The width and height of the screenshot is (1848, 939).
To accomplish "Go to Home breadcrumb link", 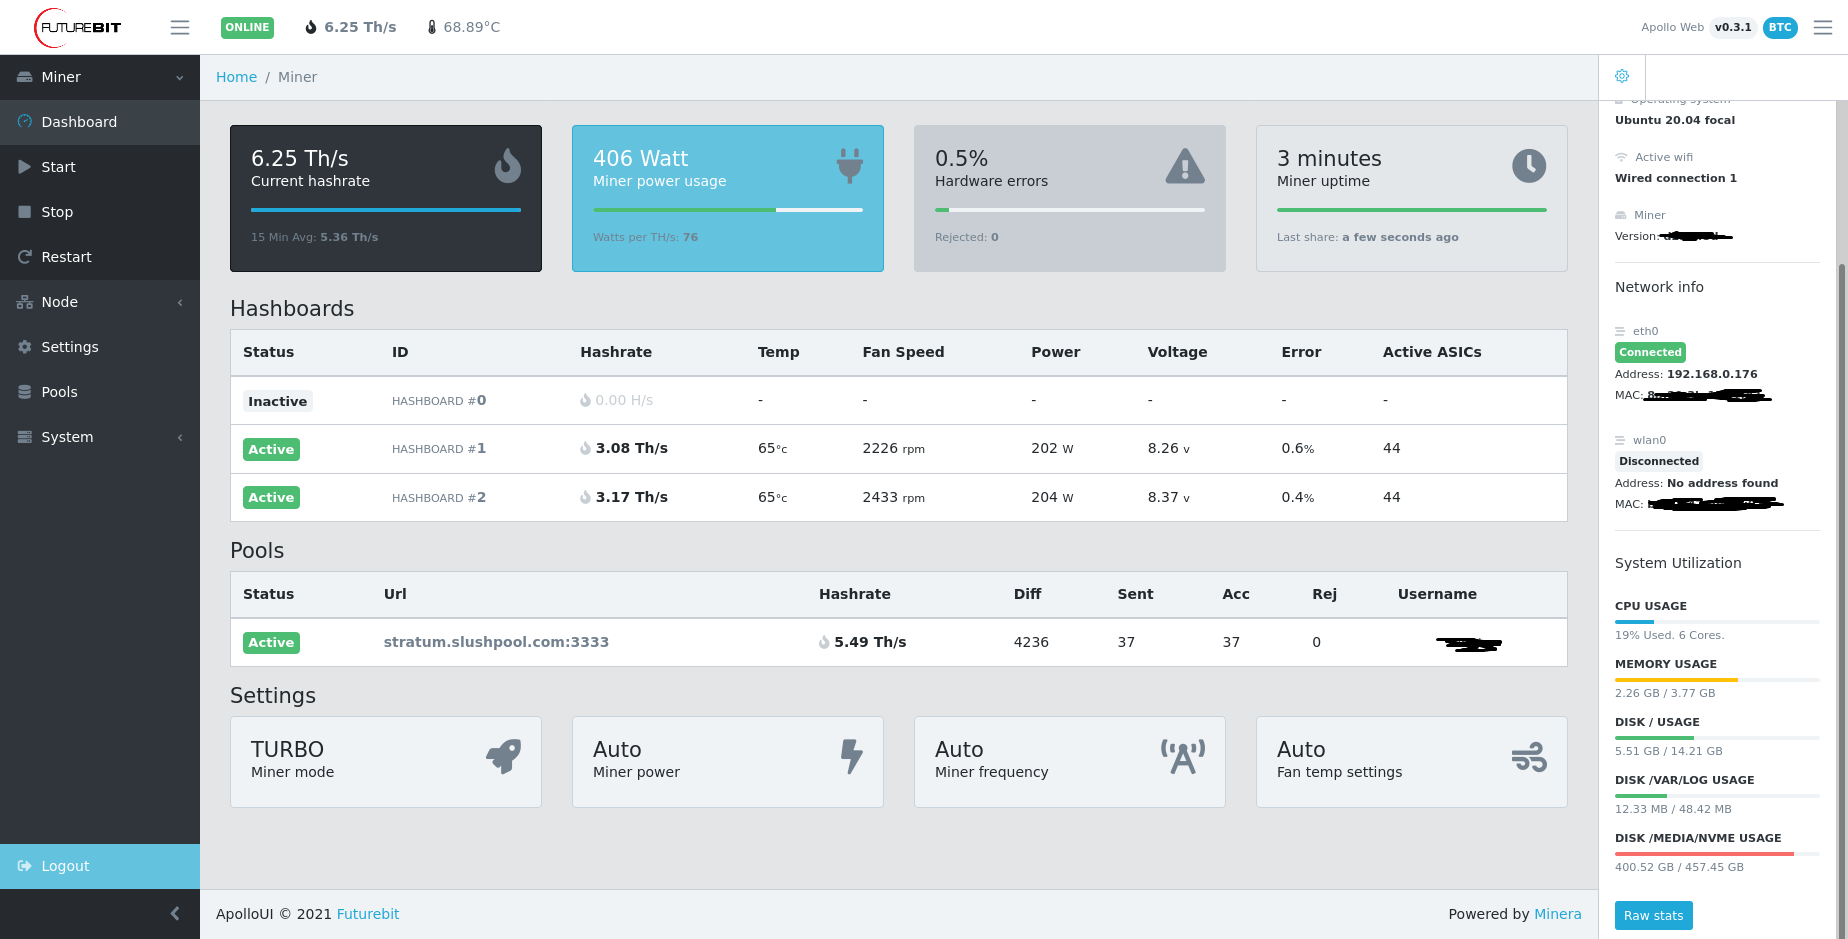I will coord(236,77).
